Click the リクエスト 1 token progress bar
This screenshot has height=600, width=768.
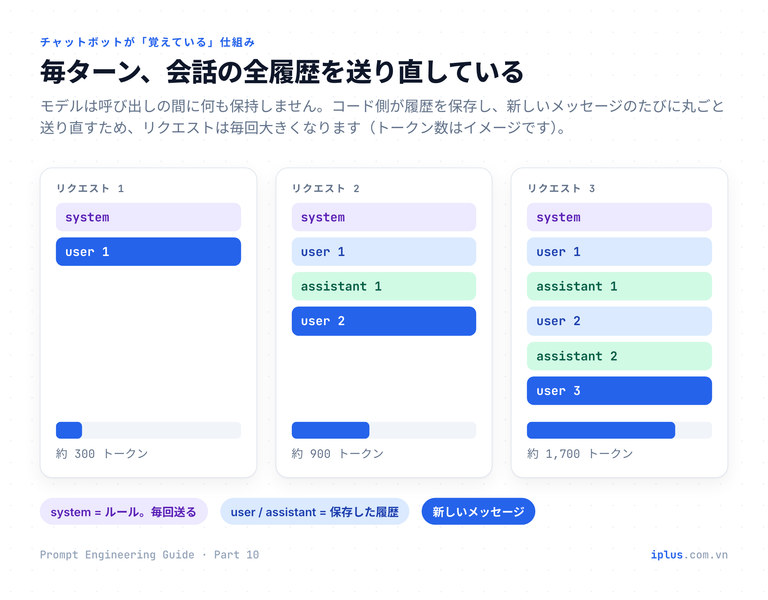(148, 430)
